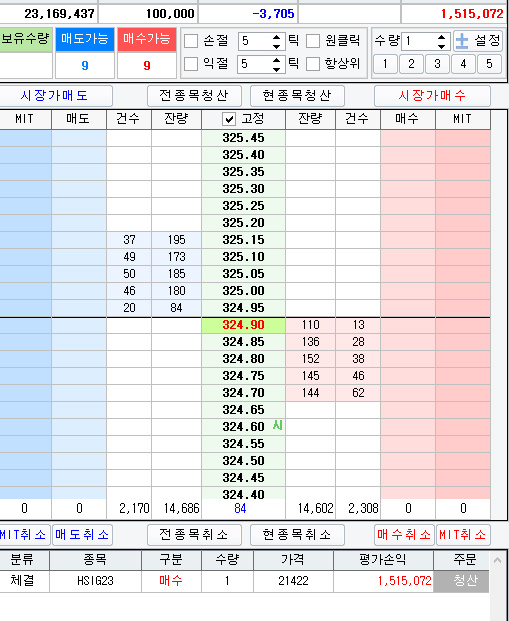The width and height of the screenshot is (509, 621).
Task: Increase 익절 tick value with up arrow
Action: pyautogui.click(x=276, y=60)
